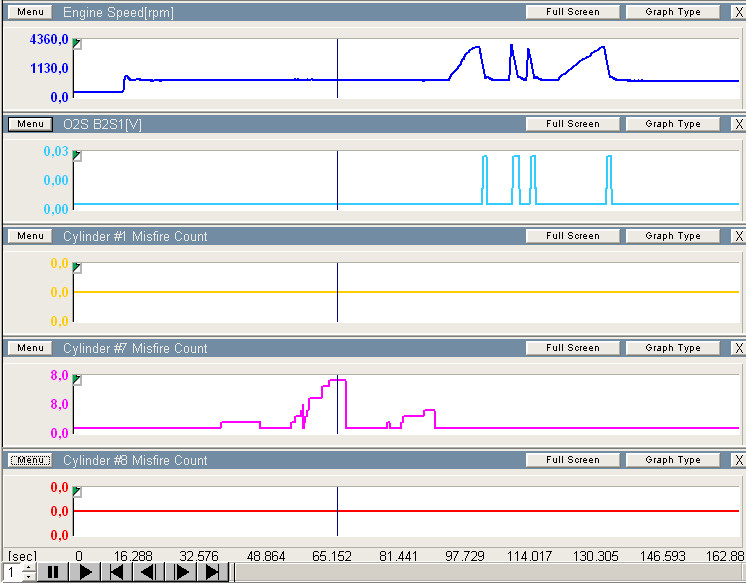Viewport: 746px width, 583px height.
Task: Open Graph Type for Engine Speed
Action: [x=672, y=12]
